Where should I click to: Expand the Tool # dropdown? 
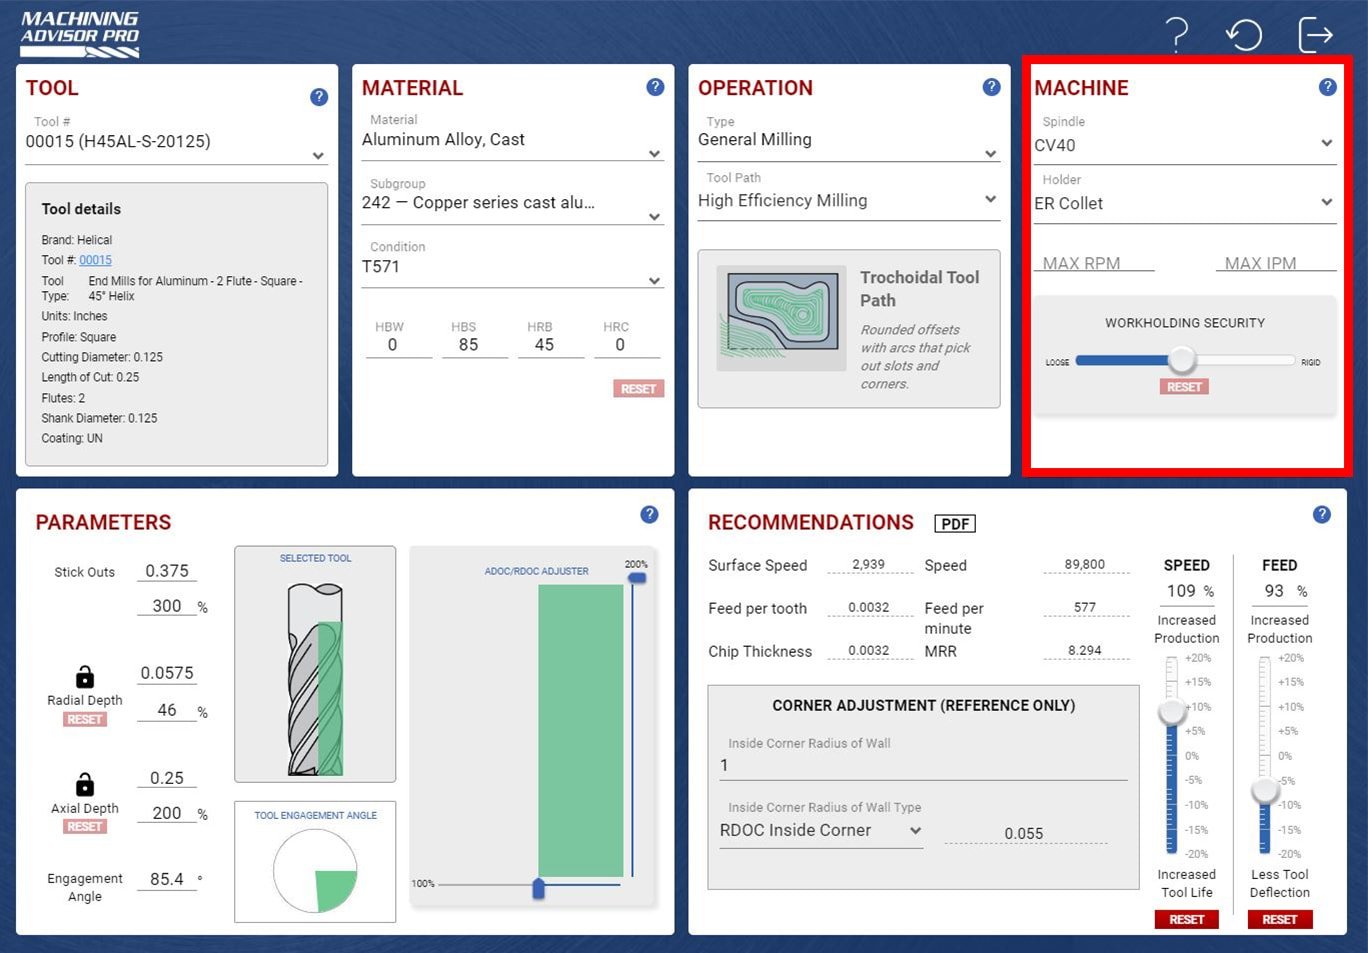177,143
